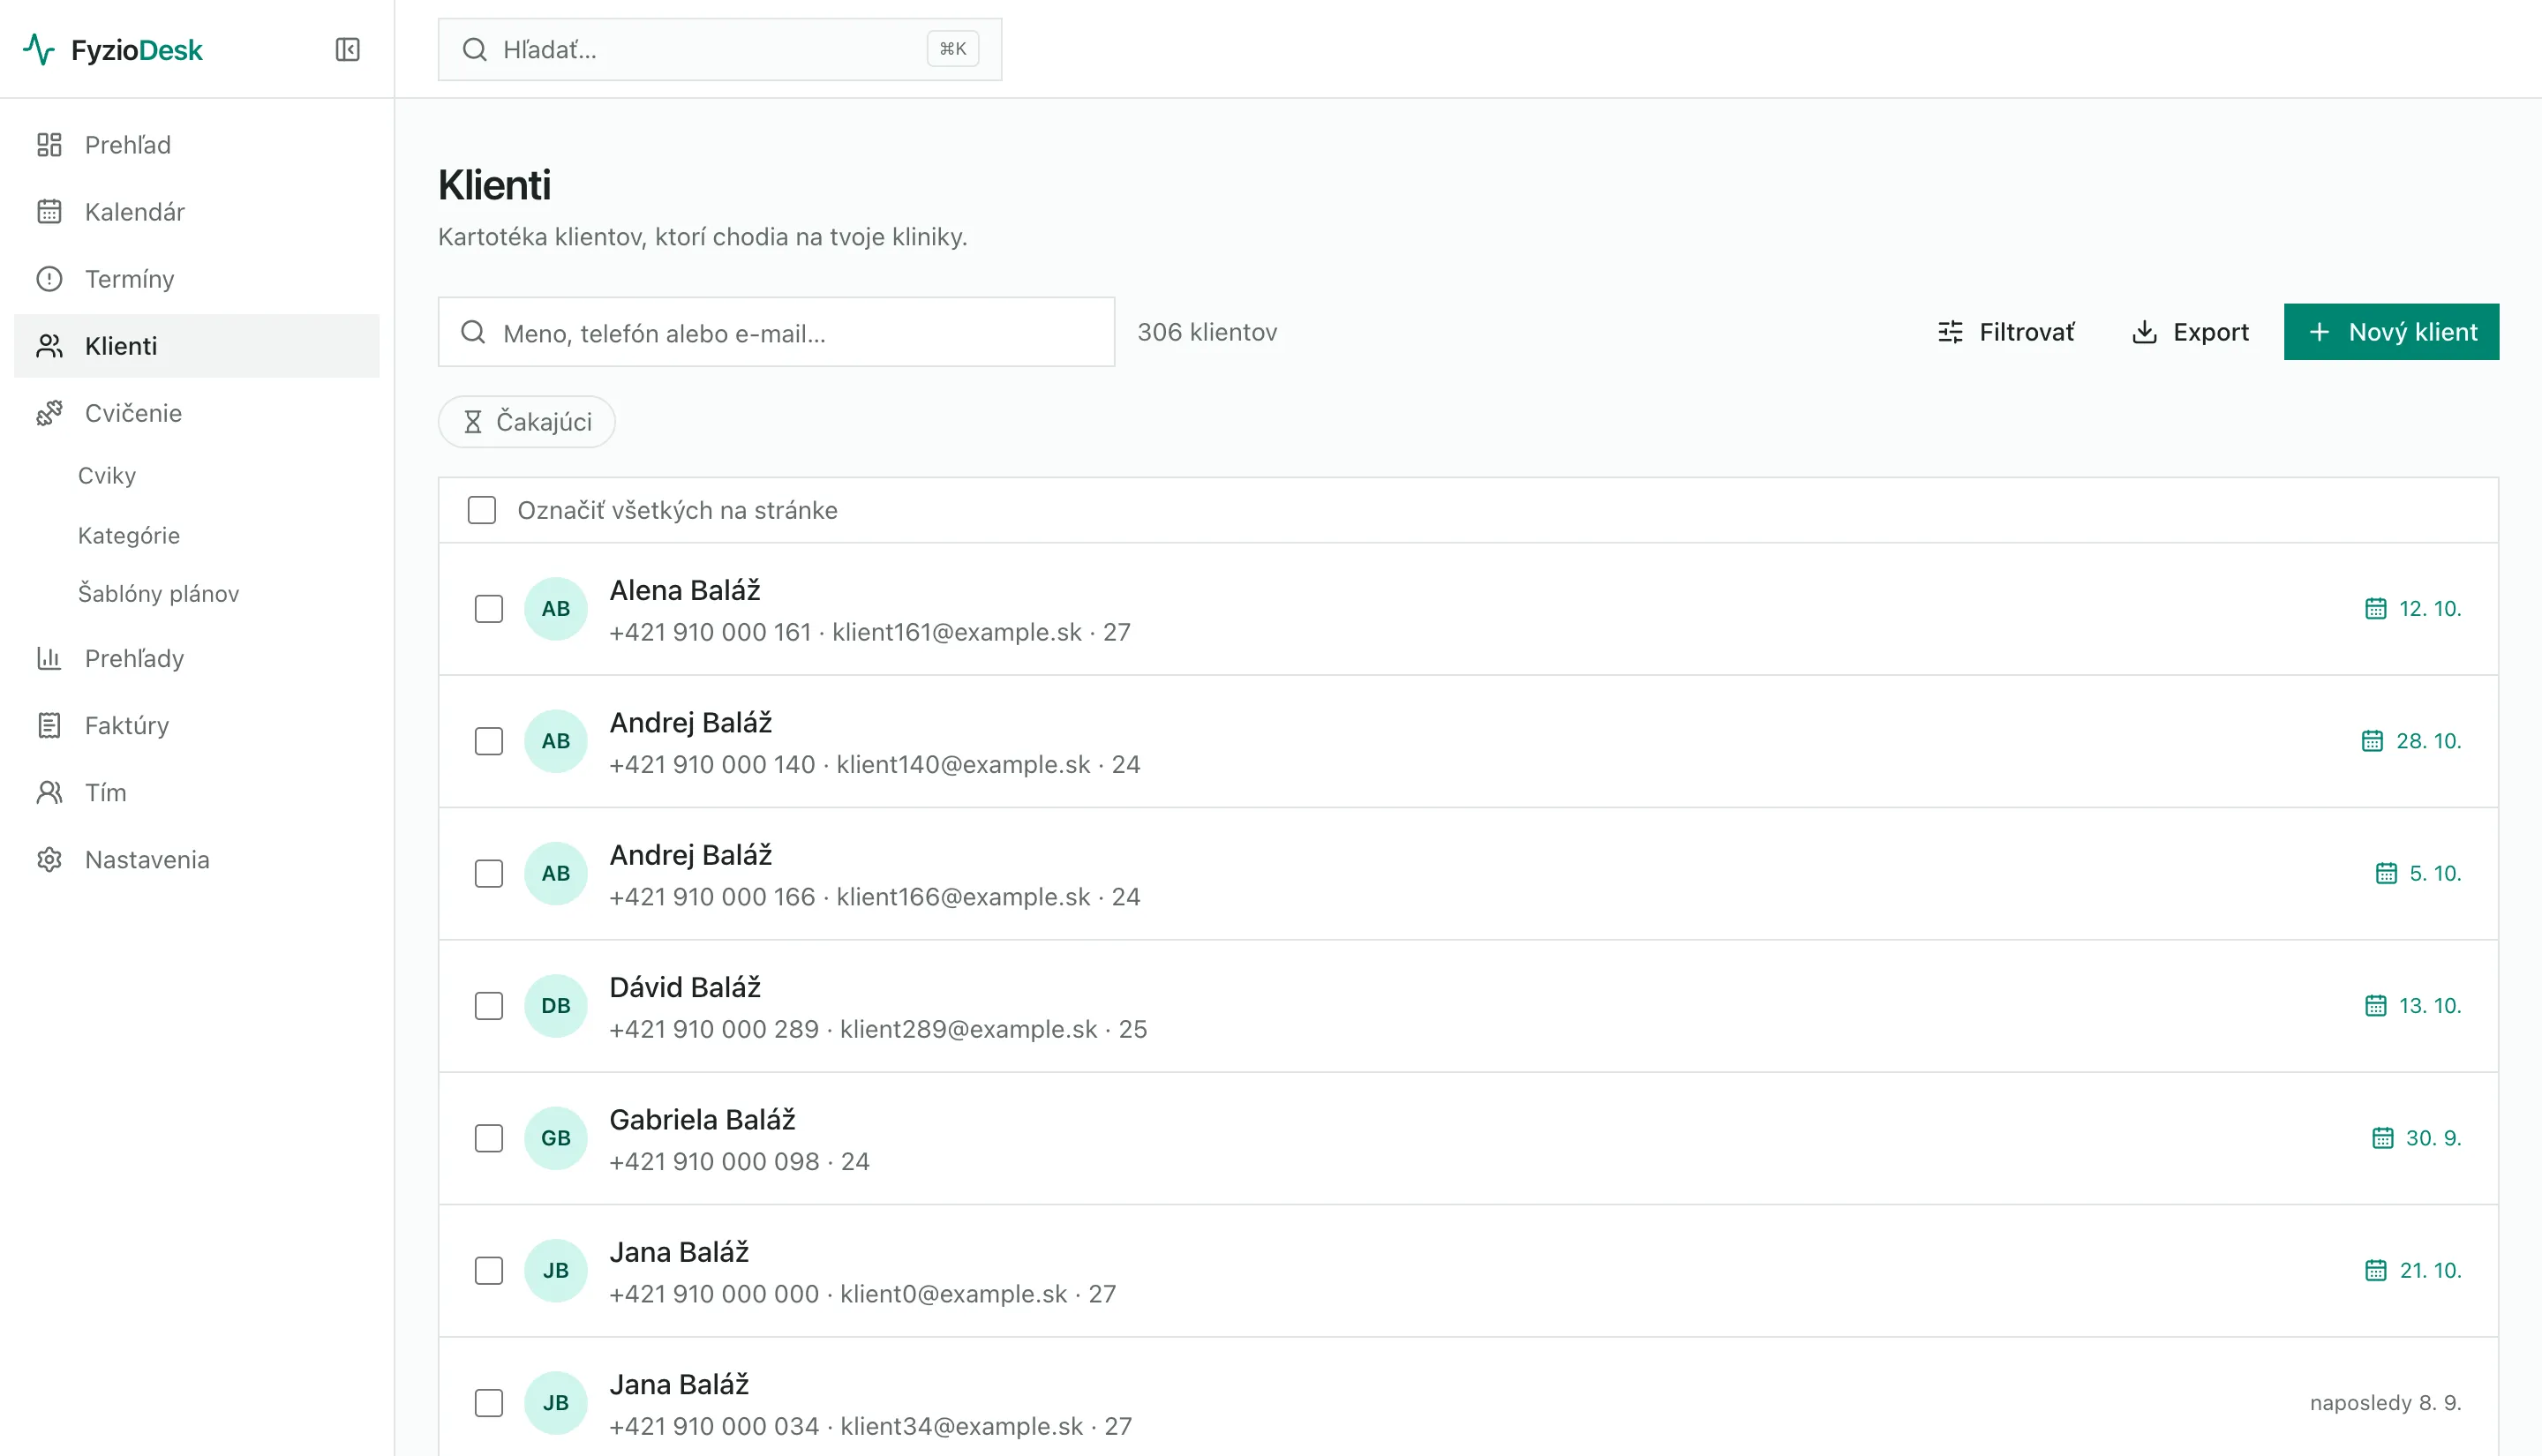Viewport: 2542px width, 1456px height.
Task: Click +421 910 000 098 · 24 details
Action: click(x=739, y=1162)
